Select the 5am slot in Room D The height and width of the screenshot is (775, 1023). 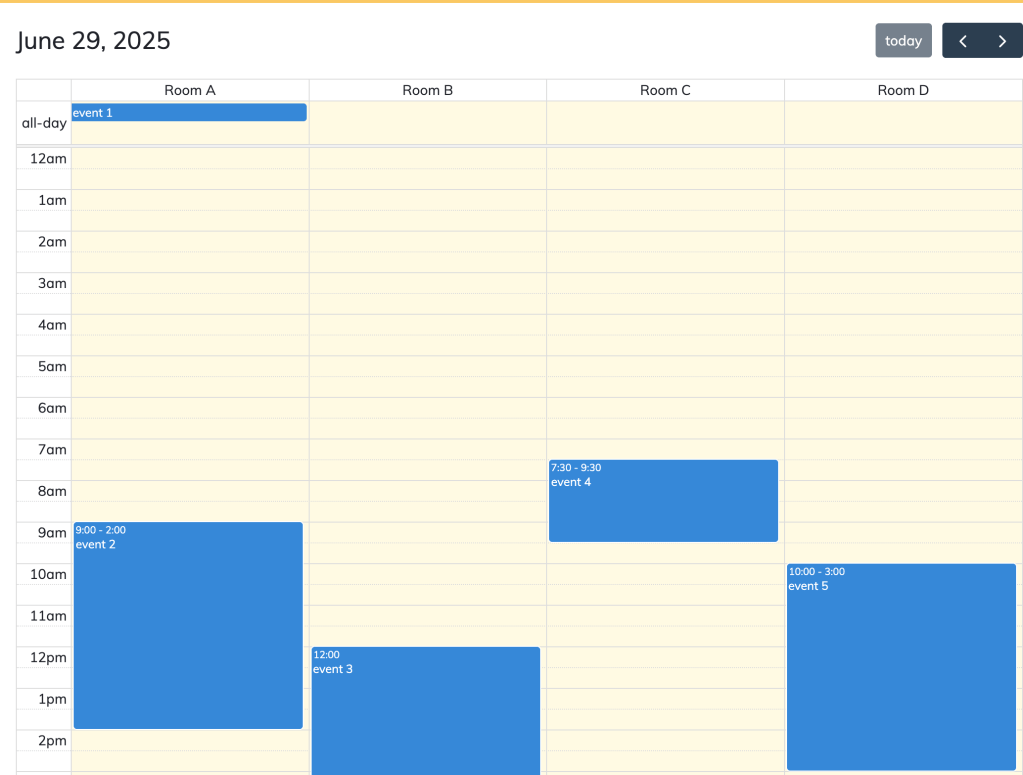902,377
